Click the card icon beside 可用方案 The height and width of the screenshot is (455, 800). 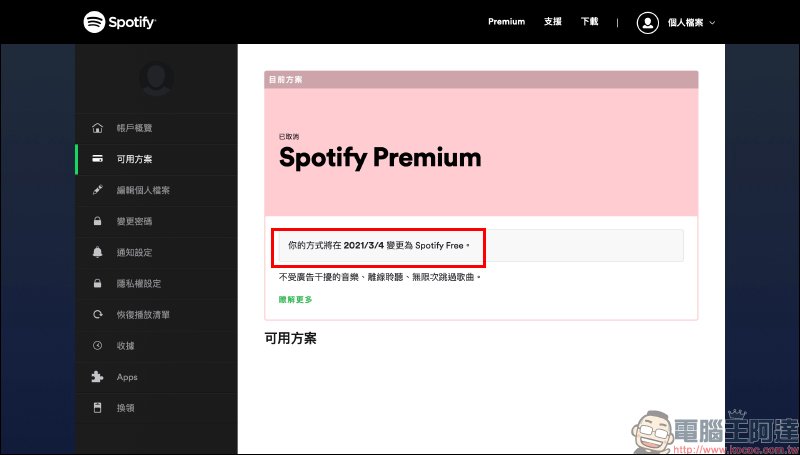pyautogui.click(x=97, y=159)
